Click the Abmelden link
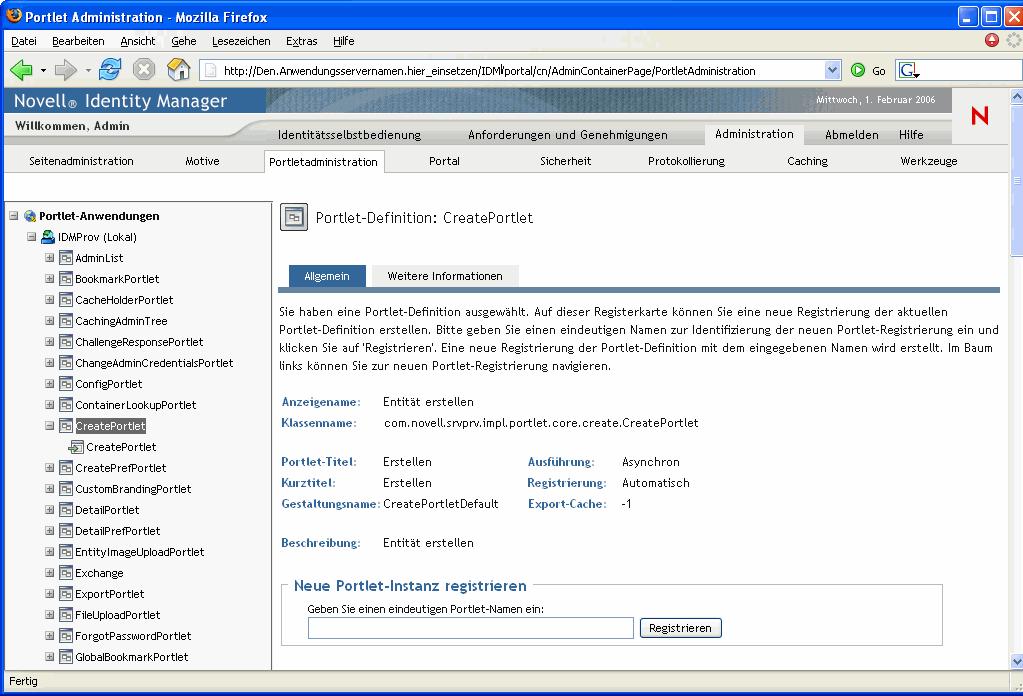 [851, 135]
